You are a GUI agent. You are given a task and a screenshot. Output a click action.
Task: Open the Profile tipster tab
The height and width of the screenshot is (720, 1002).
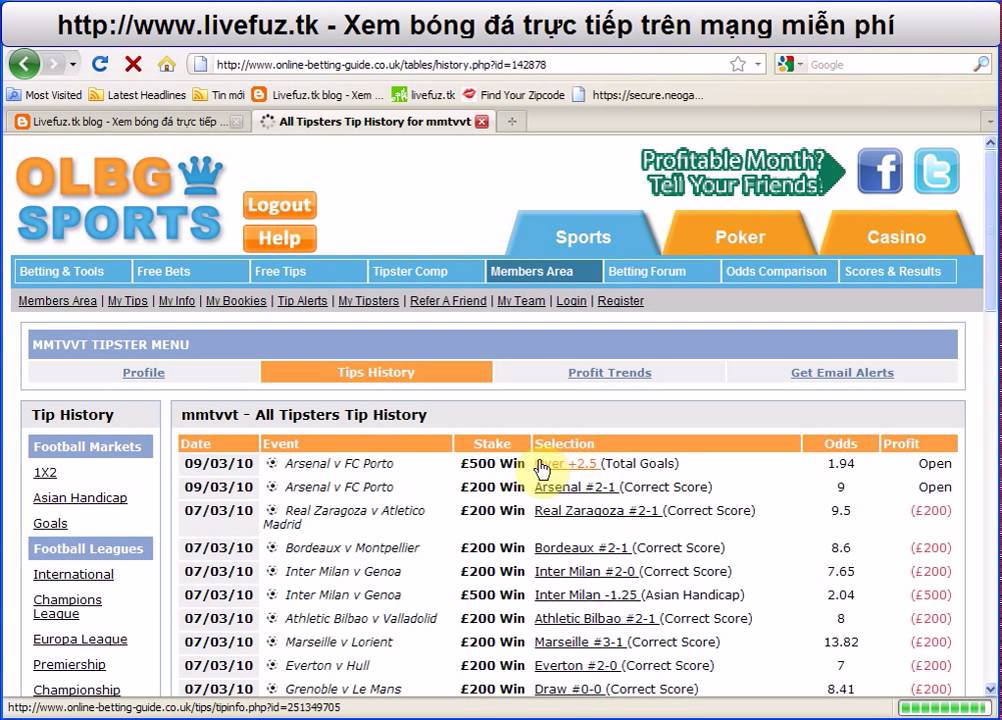coord(144,372)
